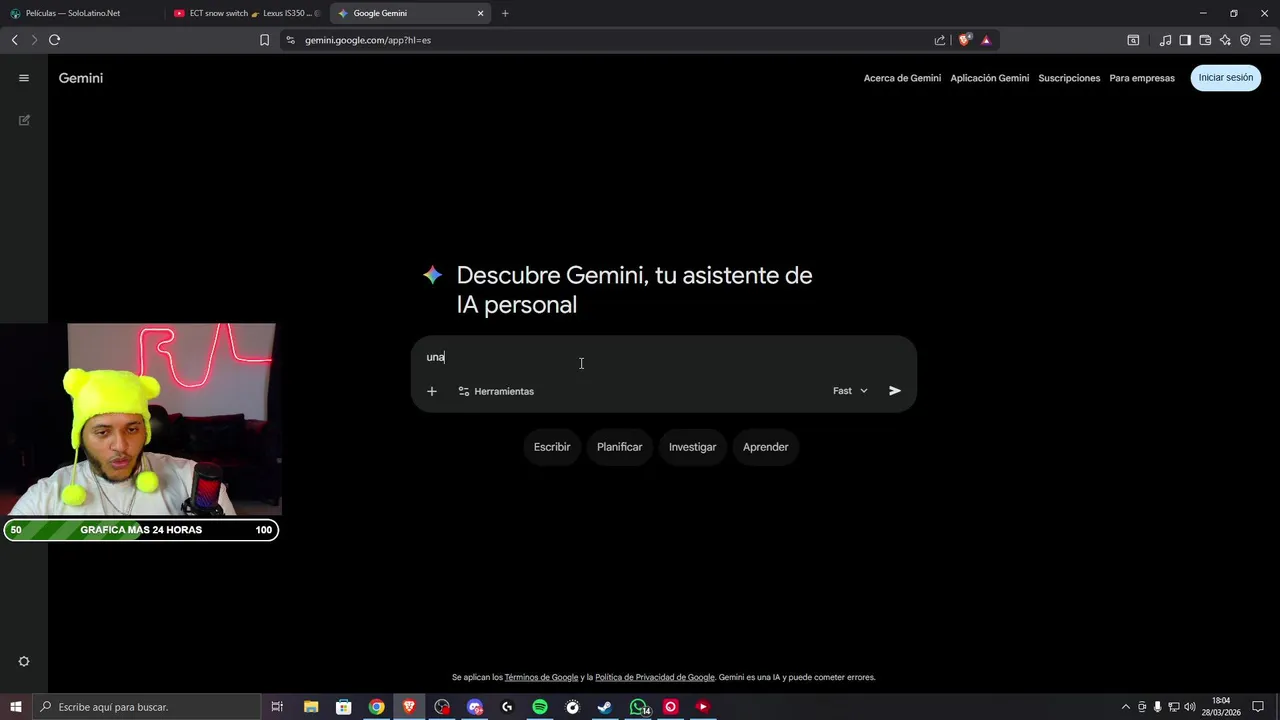Select the Planificar suggestion chip
This screenshot has width=1280, height=720.
coord(620,447)
